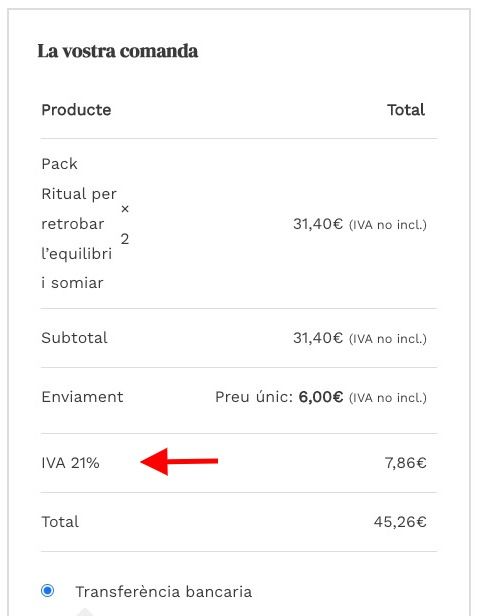The image size is (492, 616).
Task: Click the bold 6,00€ shipping price
Action: pyautogui.click(x=321, y=397)
